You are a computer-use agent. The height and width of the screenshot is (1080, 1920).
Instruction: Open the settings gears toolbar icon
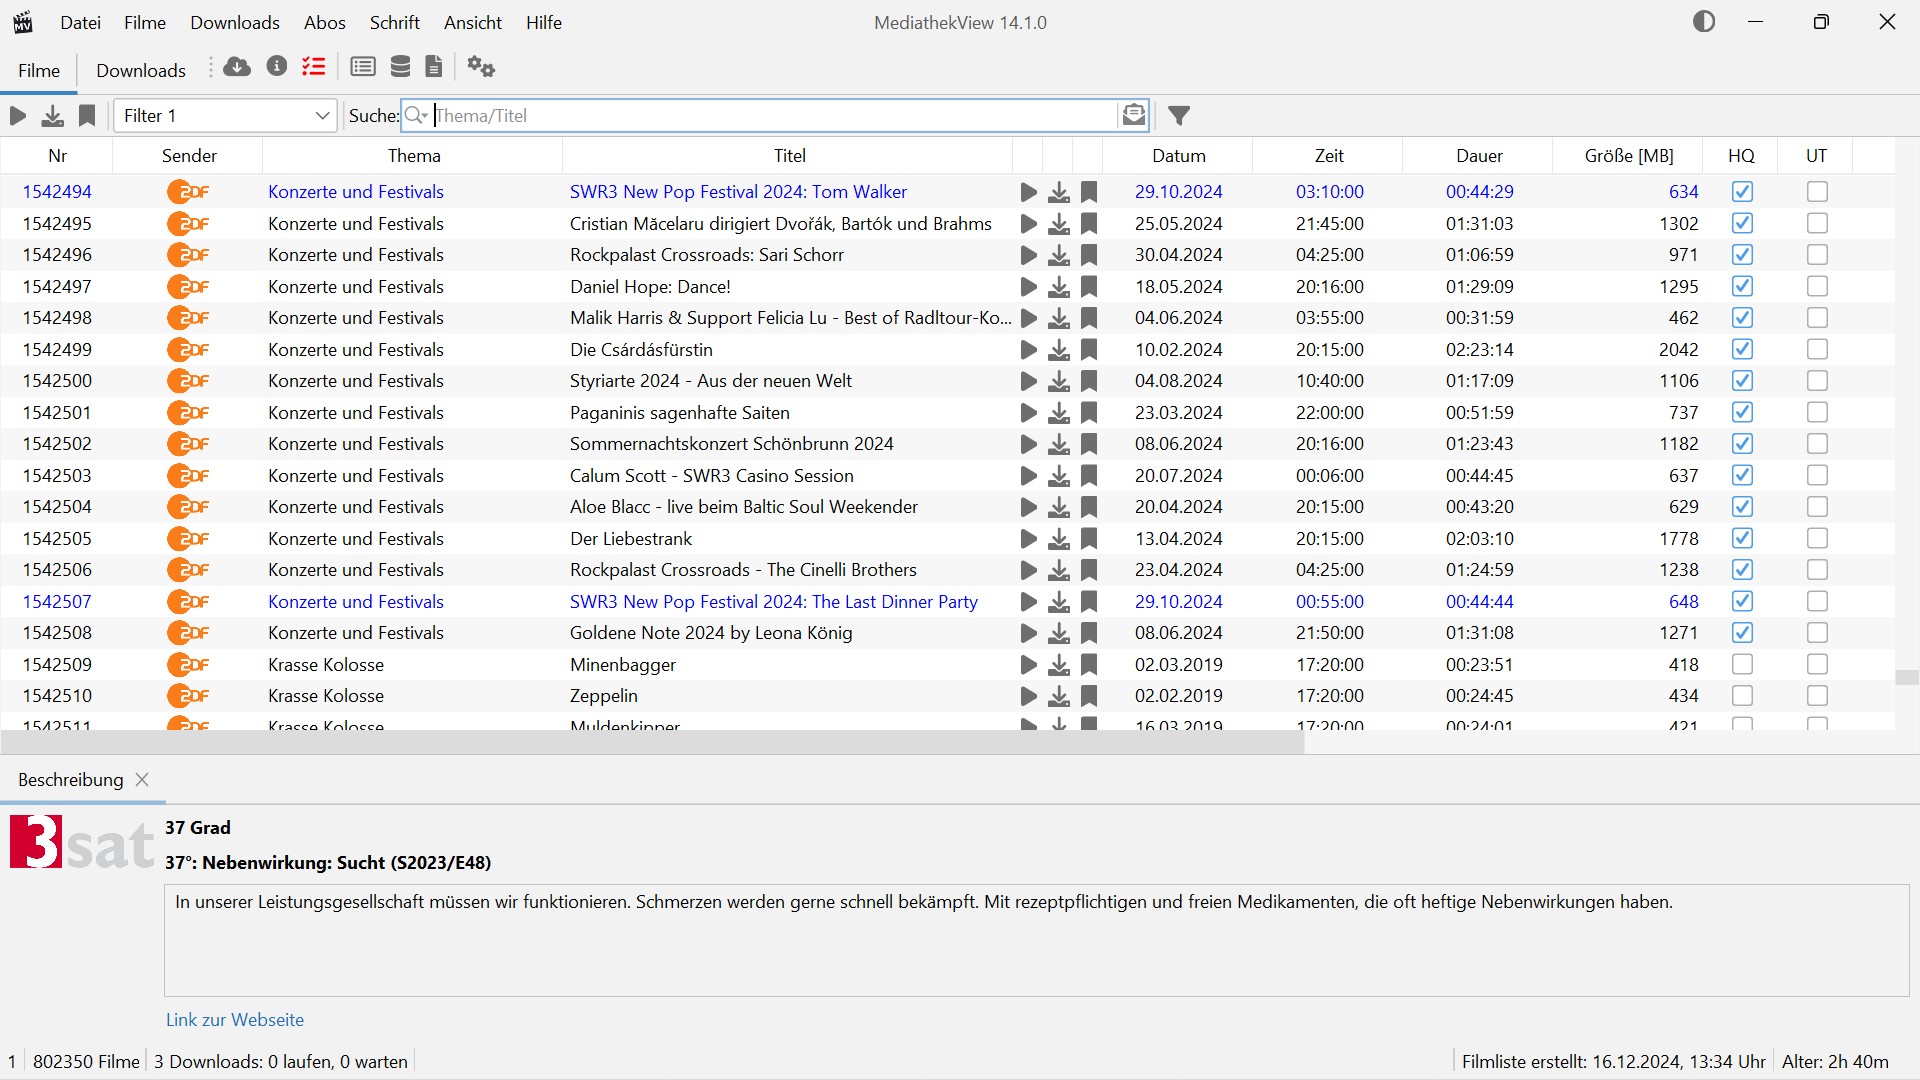point(481,67)
